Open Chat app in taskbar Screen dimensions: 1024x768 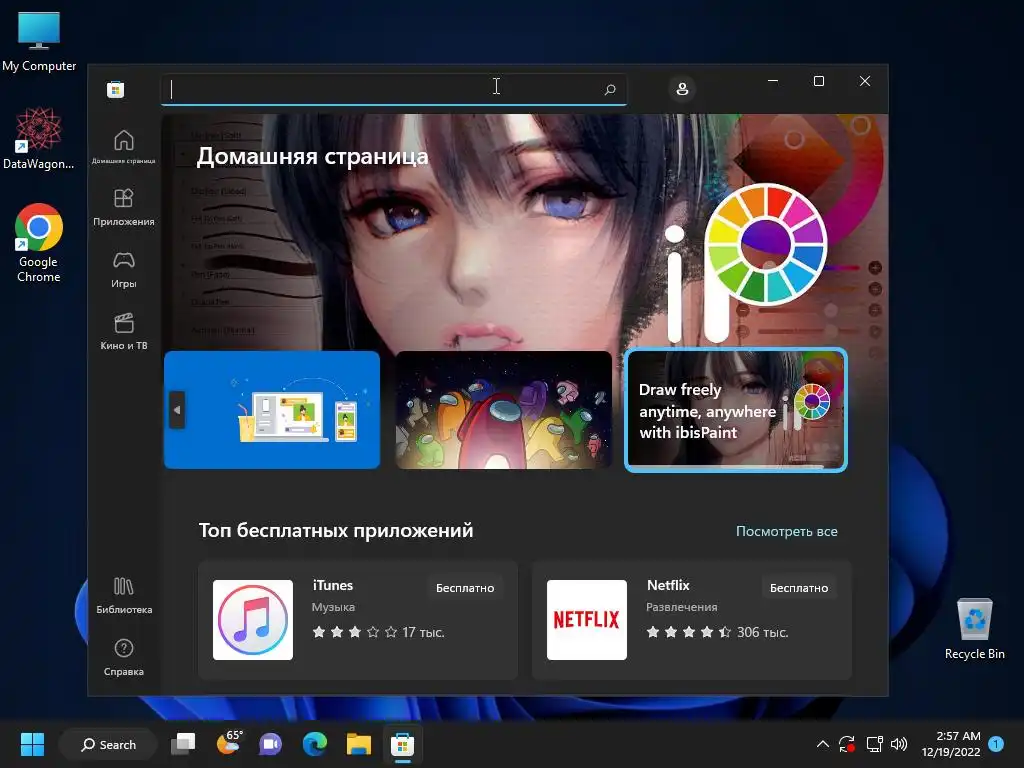(x=270, y=744)
